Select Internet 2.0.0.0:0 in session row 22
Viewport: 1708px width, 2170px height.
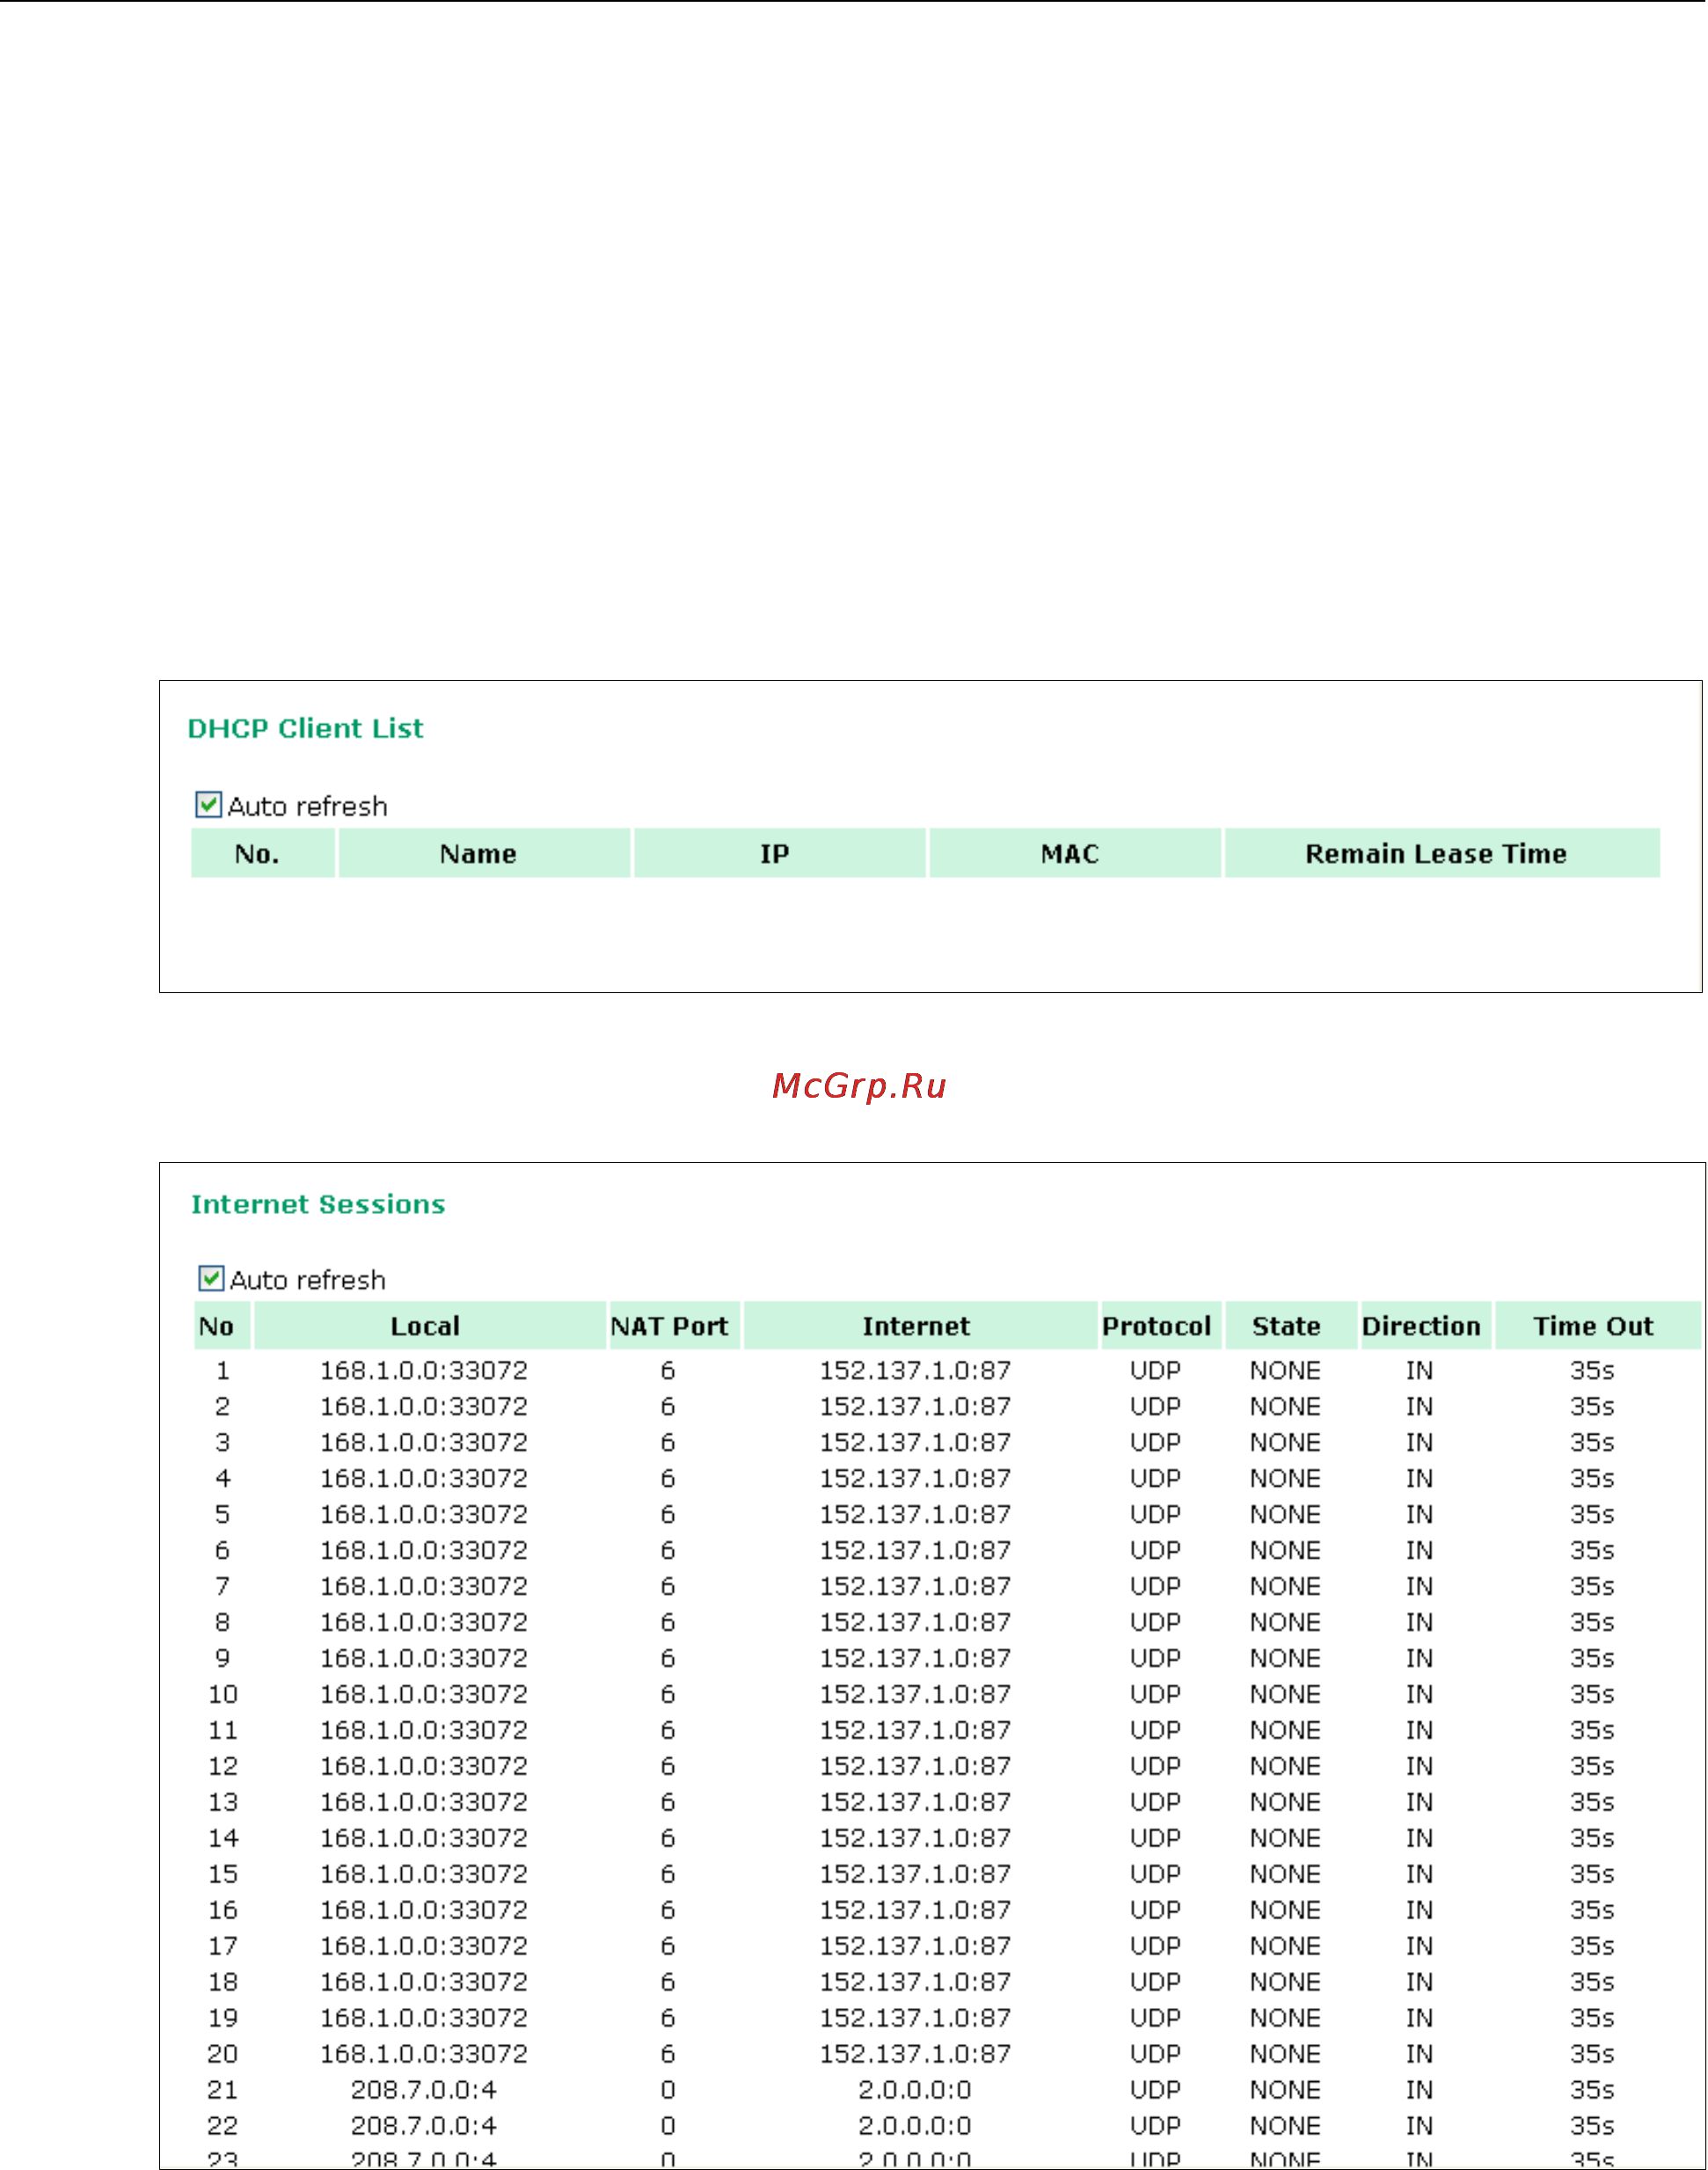pos(915,2126)
